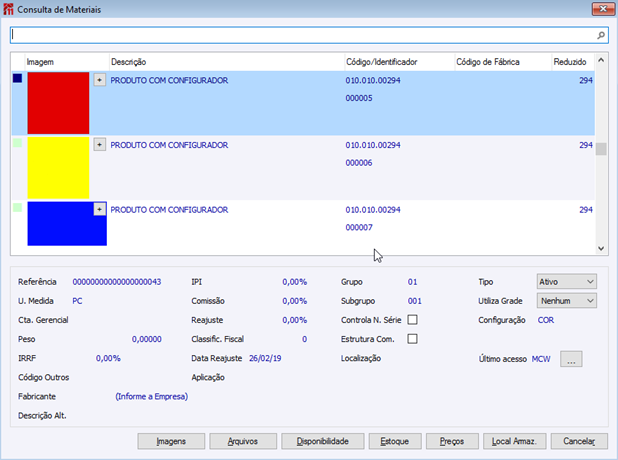Click the Preços button
This screenshot has height=460, width=618.
click(x=452, y=441)
